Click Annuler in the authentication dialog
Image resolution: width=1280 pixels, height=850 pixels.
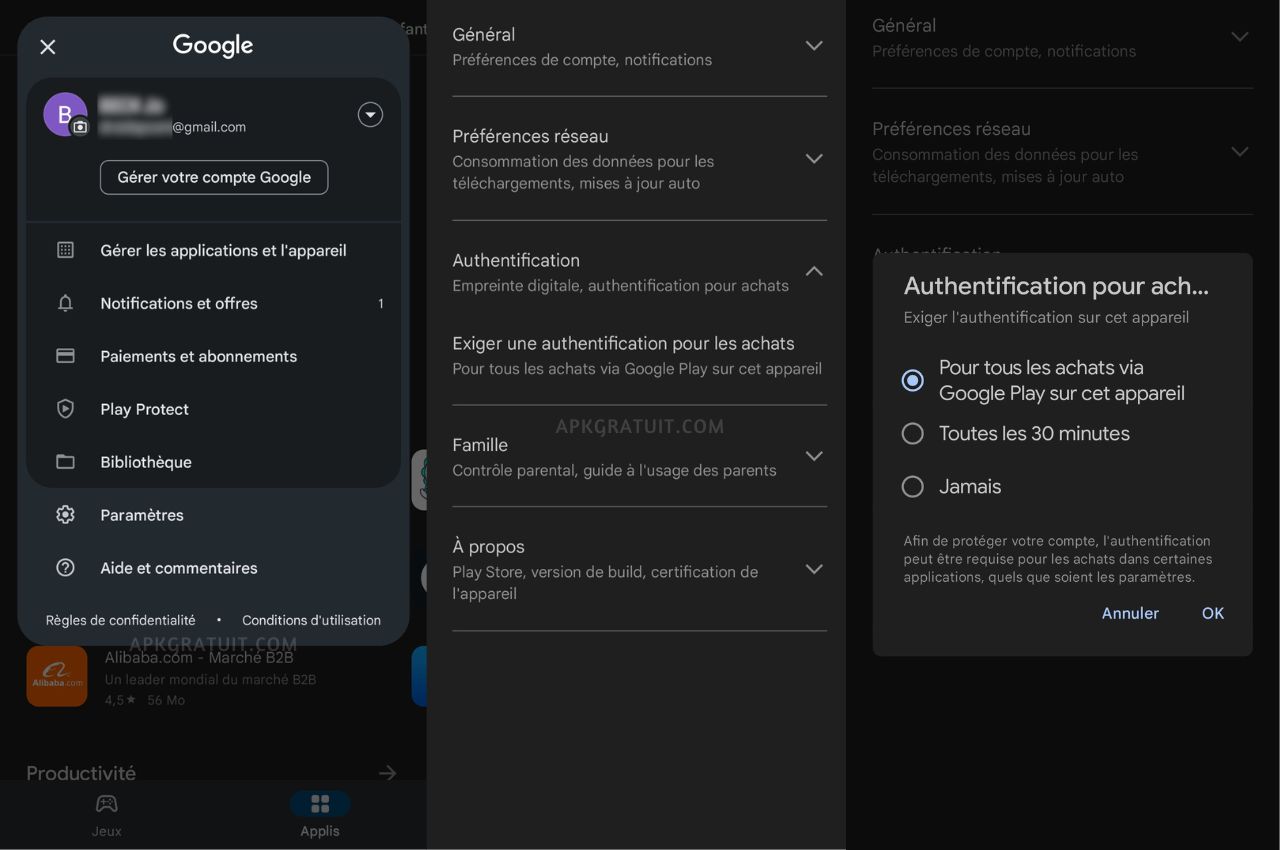[x=1130, y=613]
